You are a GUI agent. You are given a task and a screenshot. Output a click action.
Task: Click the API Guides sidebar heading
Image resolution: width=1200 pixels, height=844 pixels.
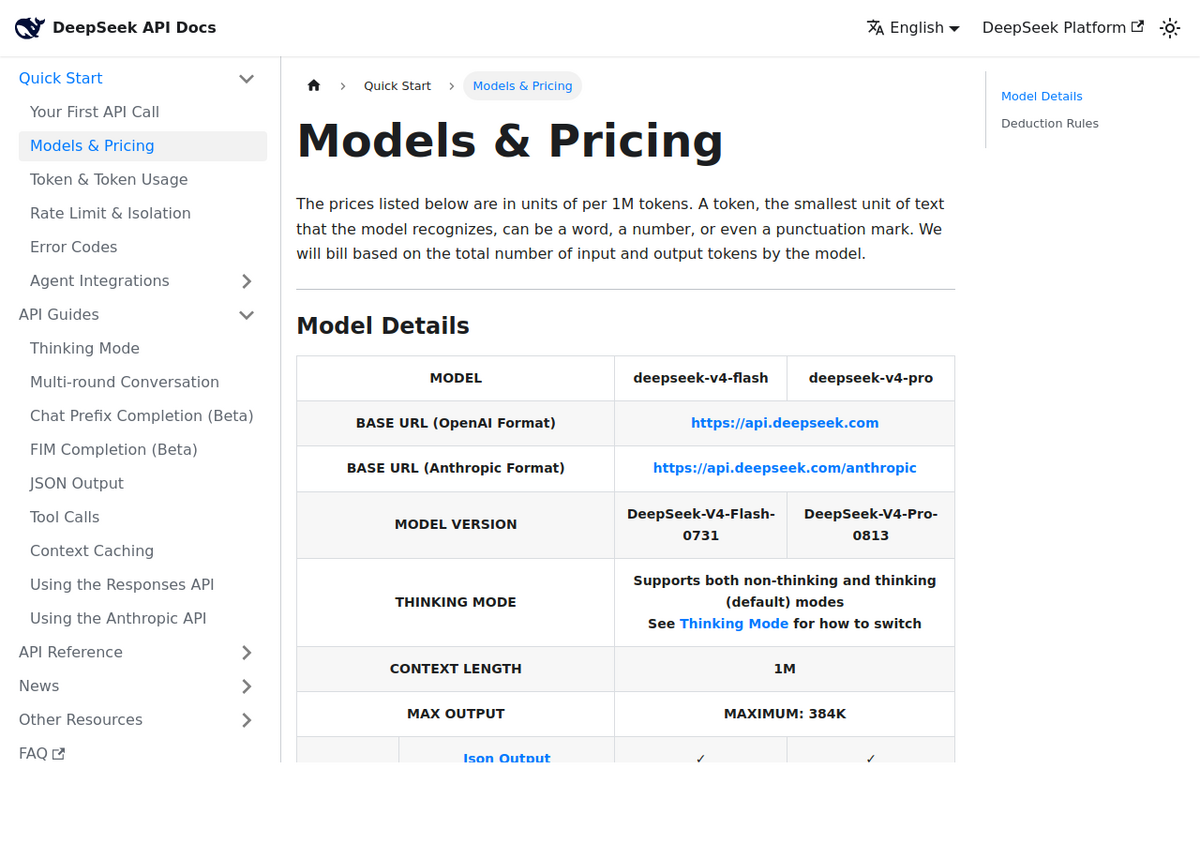click(x=59, y=315)
